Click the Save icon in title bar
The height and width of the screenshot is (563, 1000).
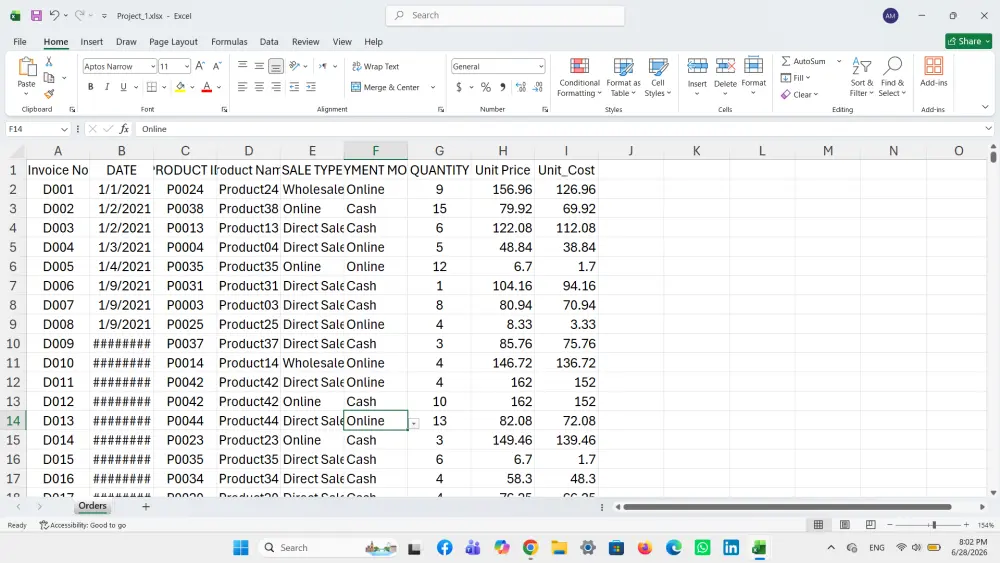point(36,15)
